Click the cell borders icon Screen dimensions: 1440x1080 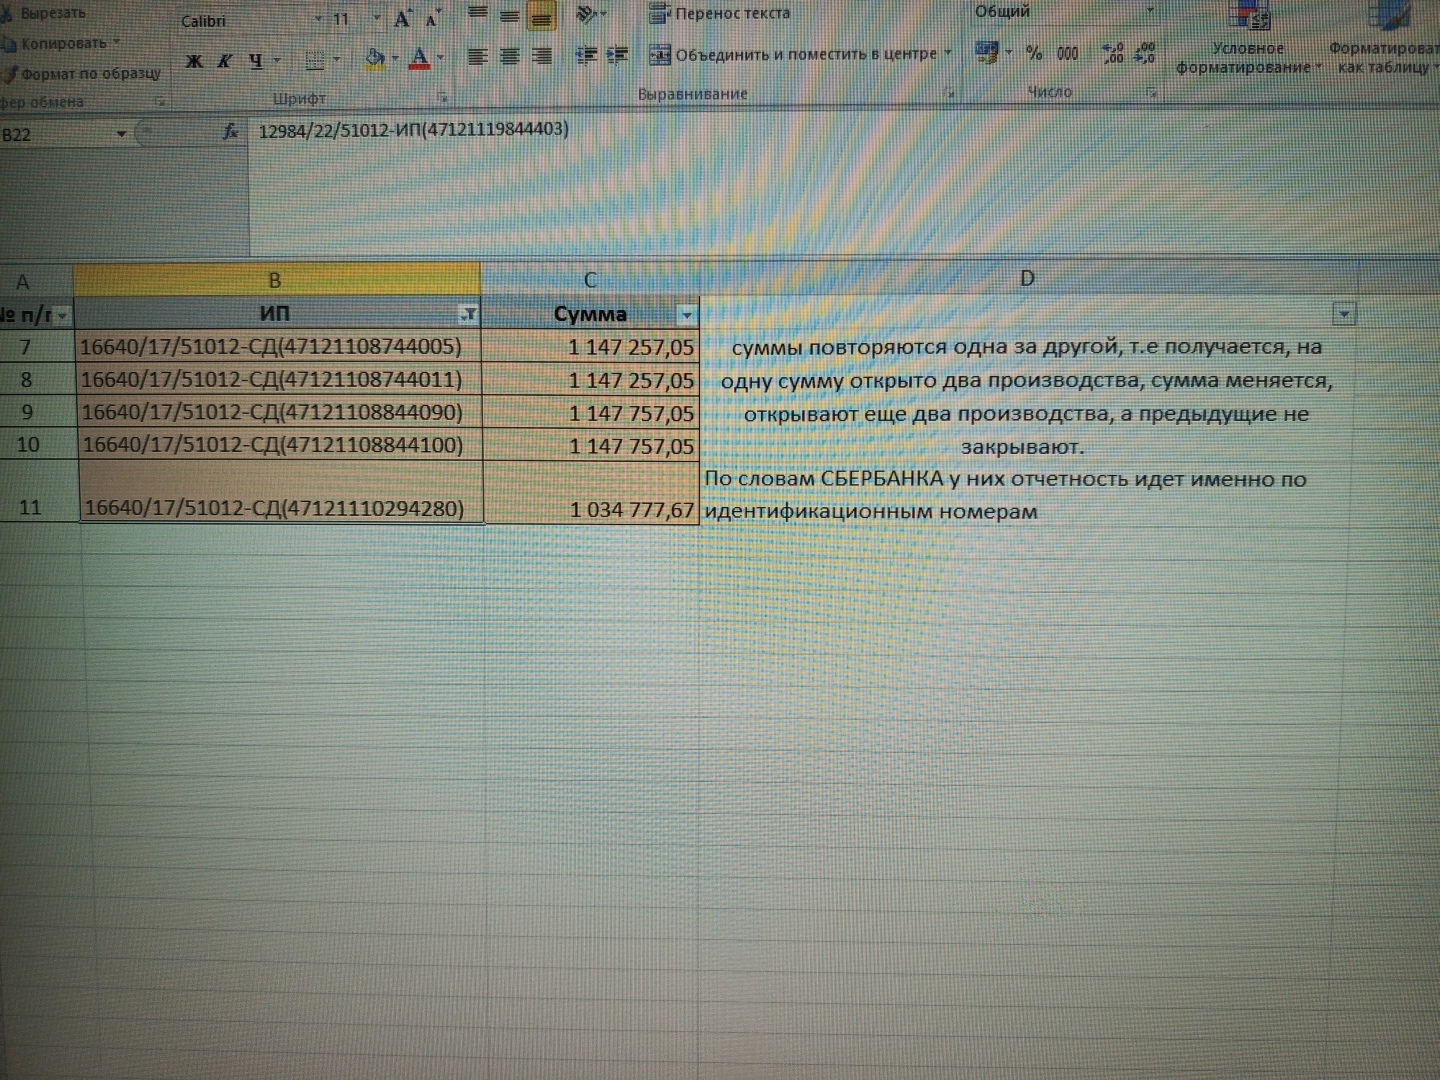tap(315, 60)
